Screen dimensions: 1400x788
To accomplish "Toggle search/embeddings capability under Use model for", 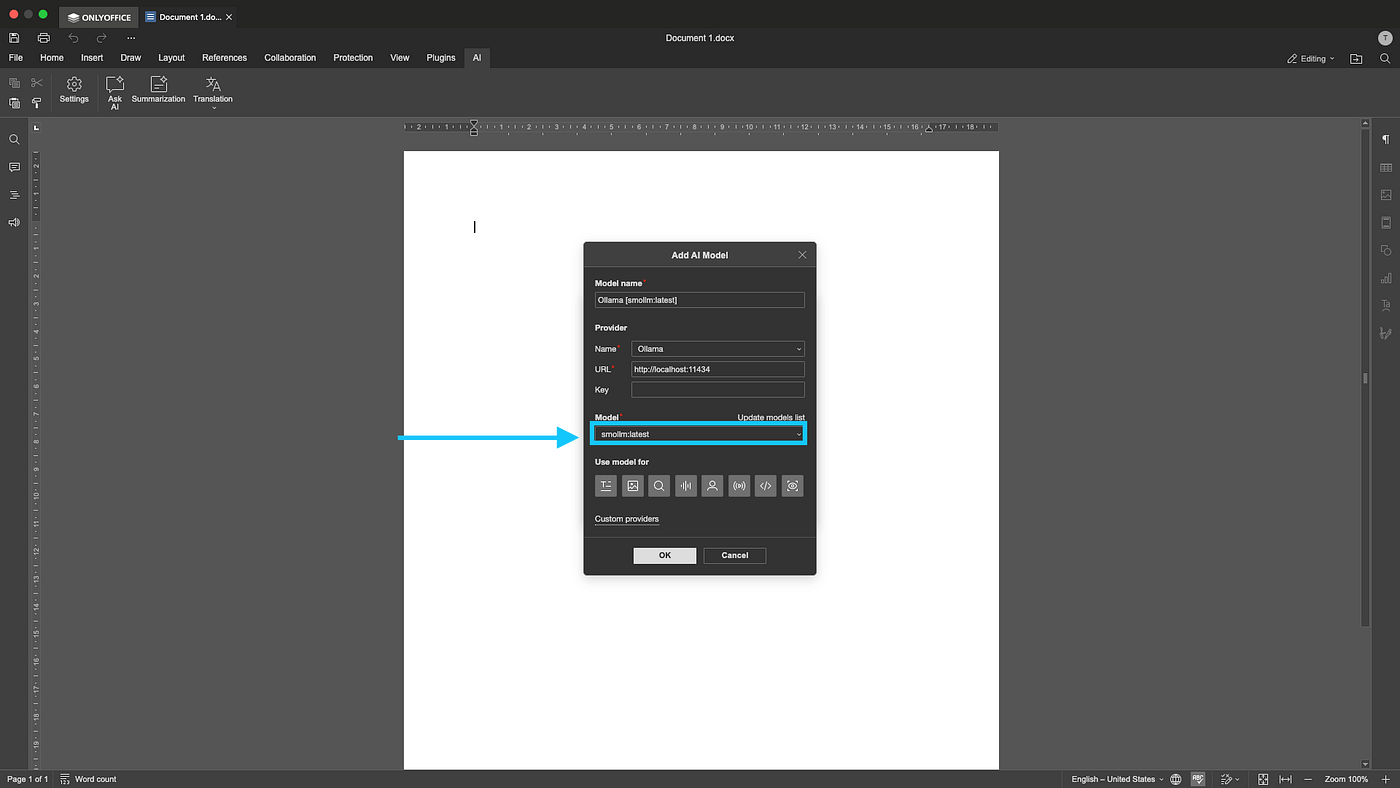I will point(659,486).
